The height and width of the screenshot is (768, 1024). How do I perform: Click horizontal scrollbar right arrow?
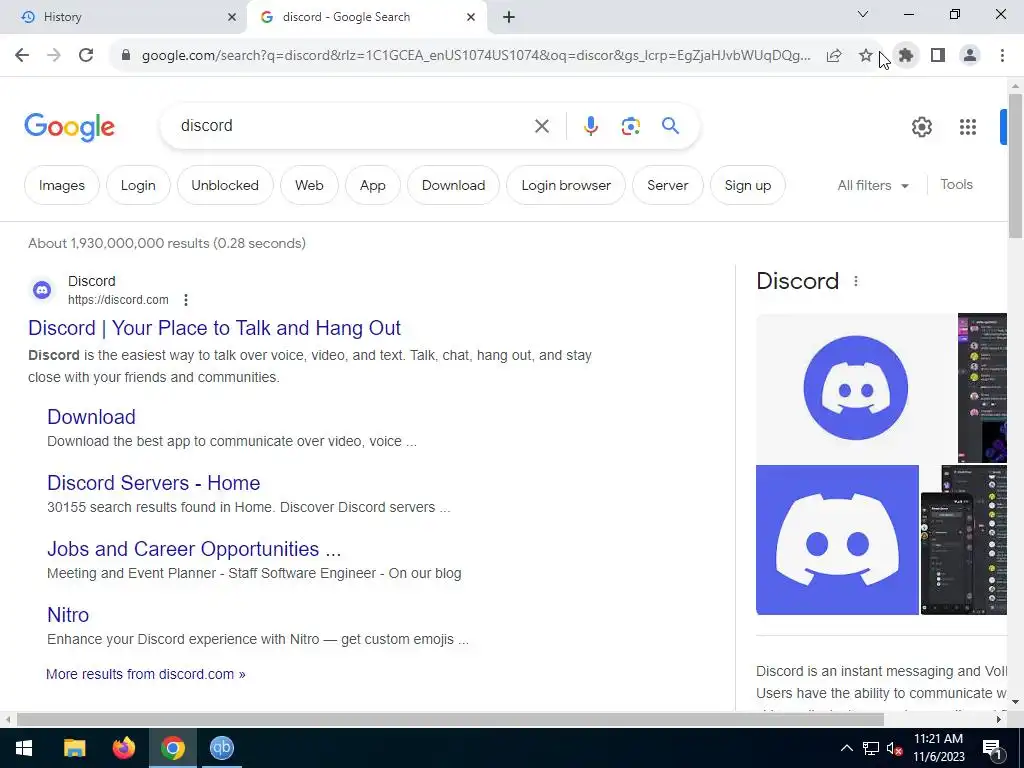click(x=999, y=719)
